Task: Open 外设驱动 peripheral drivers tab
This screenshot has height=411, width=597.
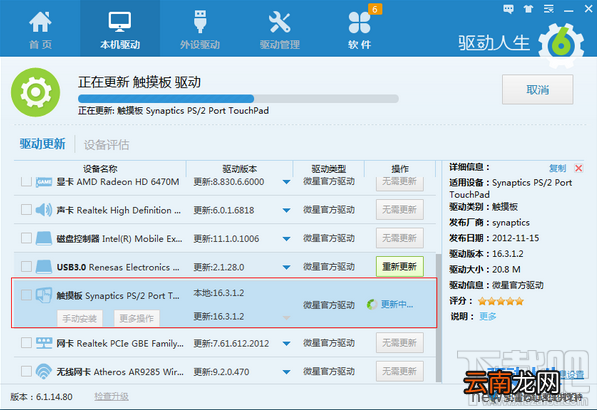Action: tap(200, 29)
